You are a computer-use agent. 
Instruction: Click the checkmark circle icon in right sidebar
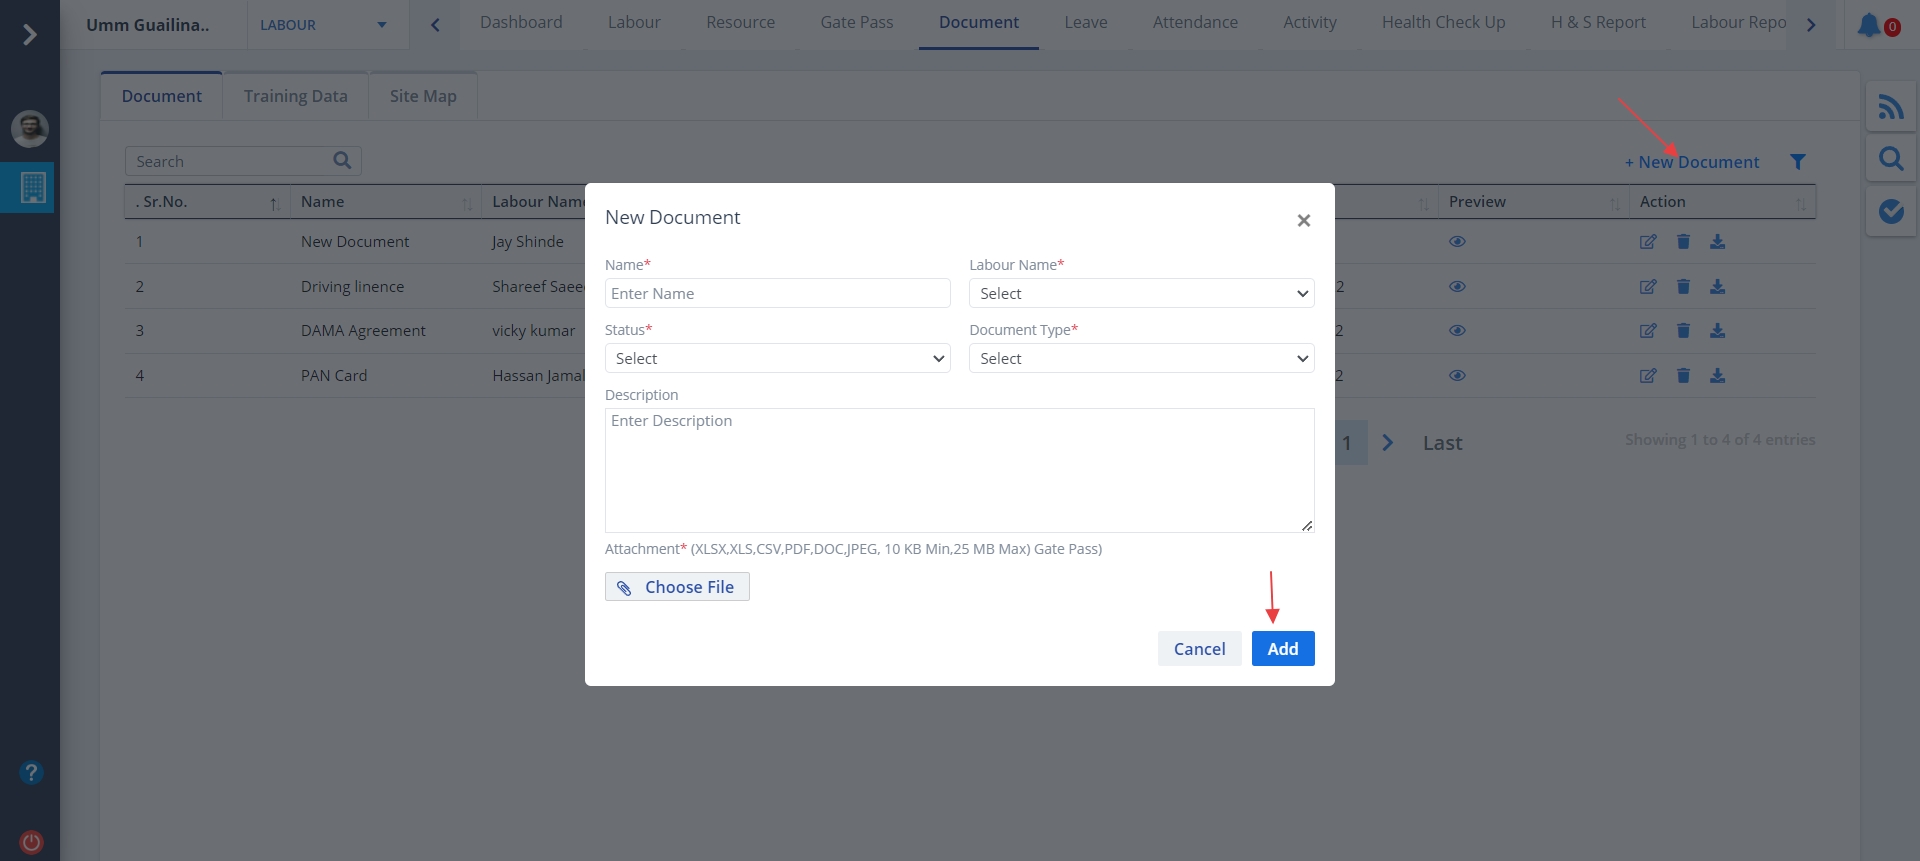point(1890,211)
